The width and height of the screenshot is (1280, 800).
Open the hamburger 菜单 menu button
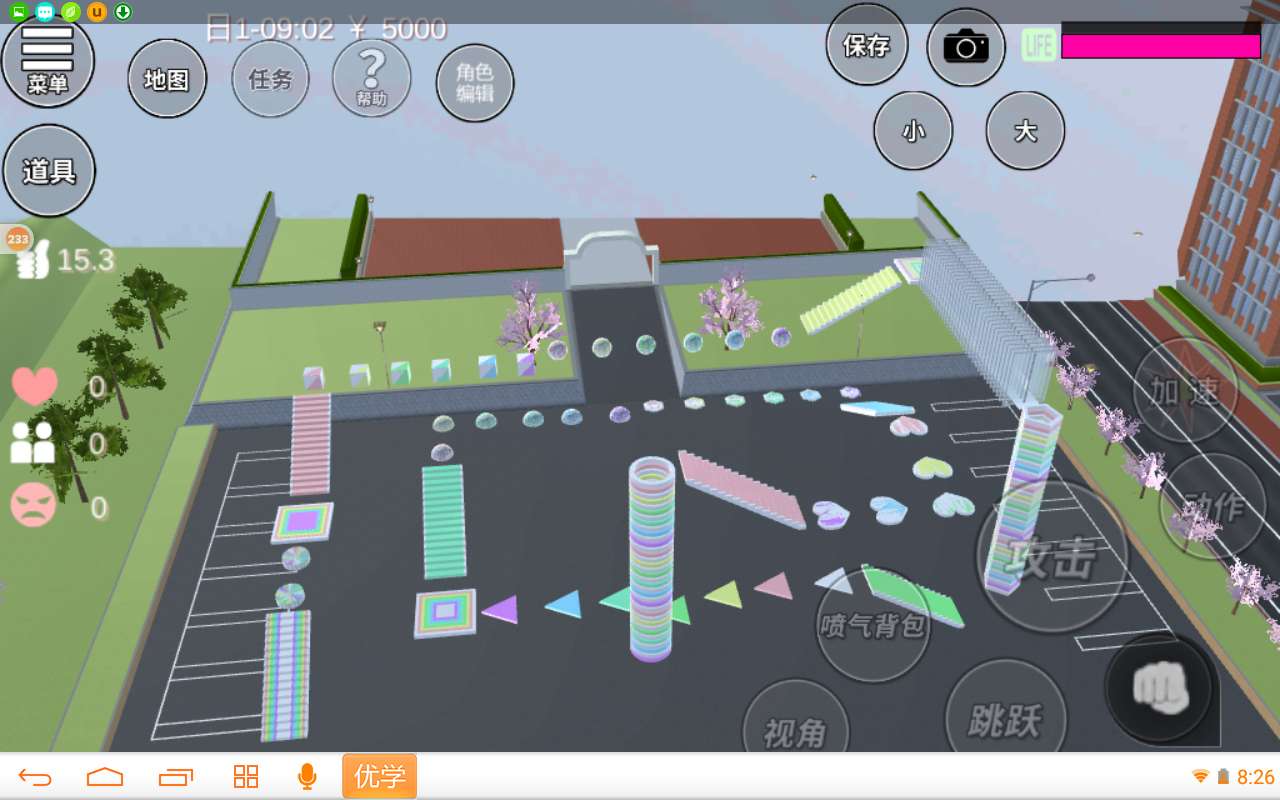tap(48, 60)
